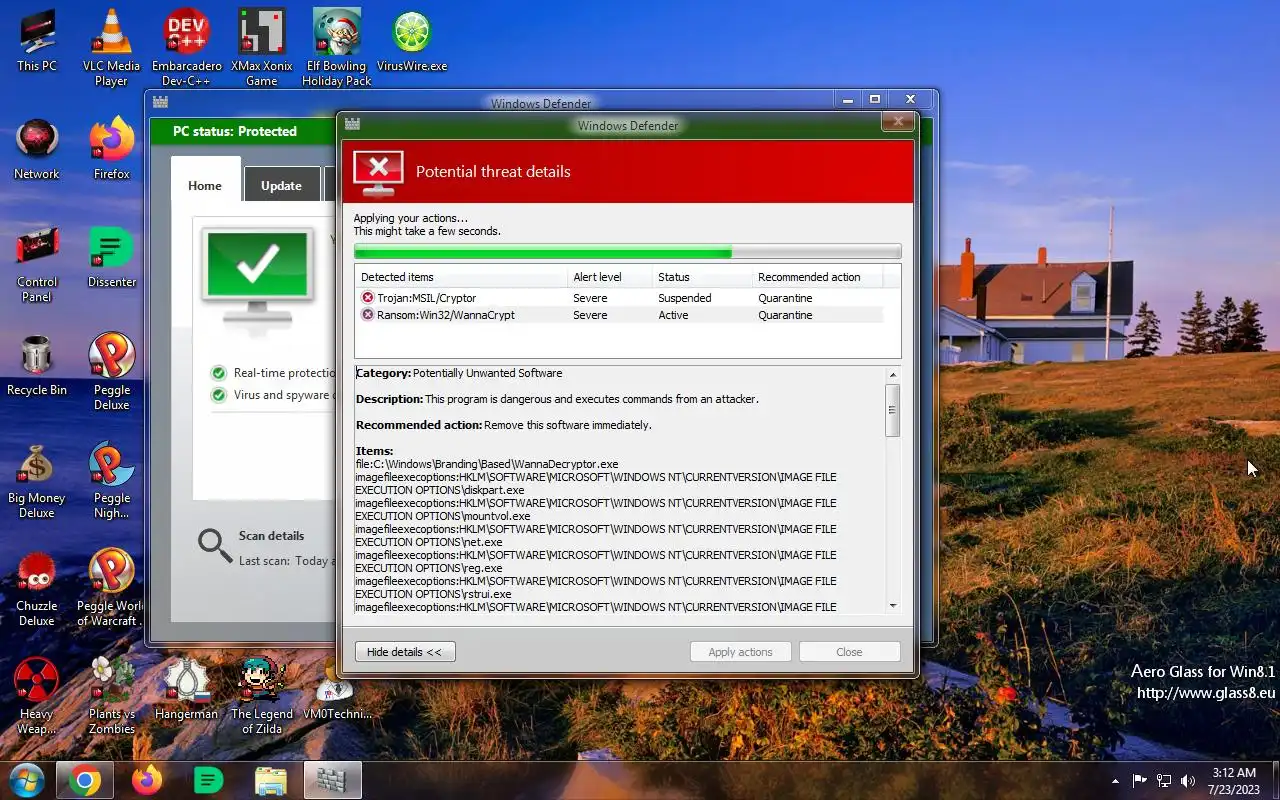The image size is (1280, 800).
Task: Launch Plants vs Zombies shortcut
Action: [x=111, y=696]
